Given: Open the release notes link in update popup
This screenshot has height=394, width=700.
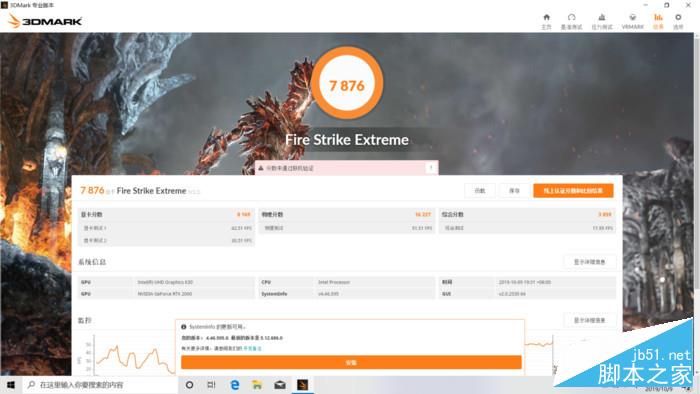Looking at the screenshot, I should pos(253,348).
